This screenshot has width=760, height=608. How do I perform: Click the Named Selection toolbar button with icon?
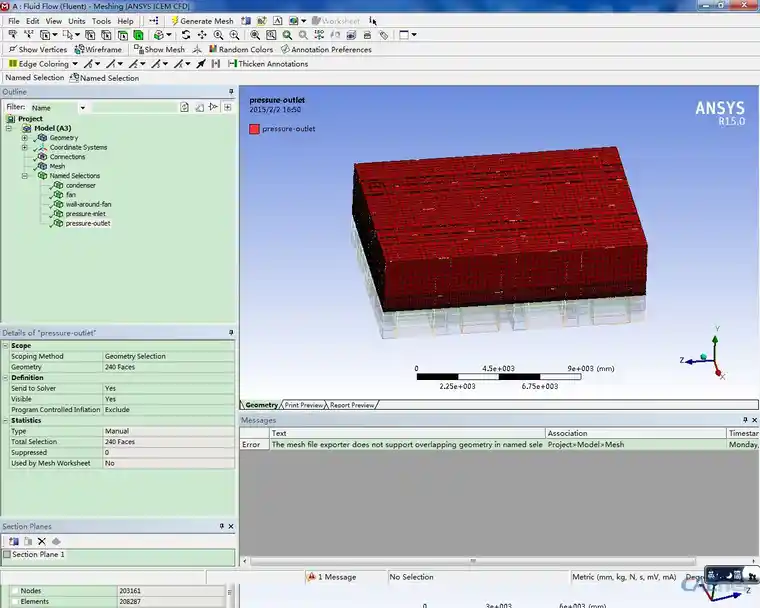point(105,78)
